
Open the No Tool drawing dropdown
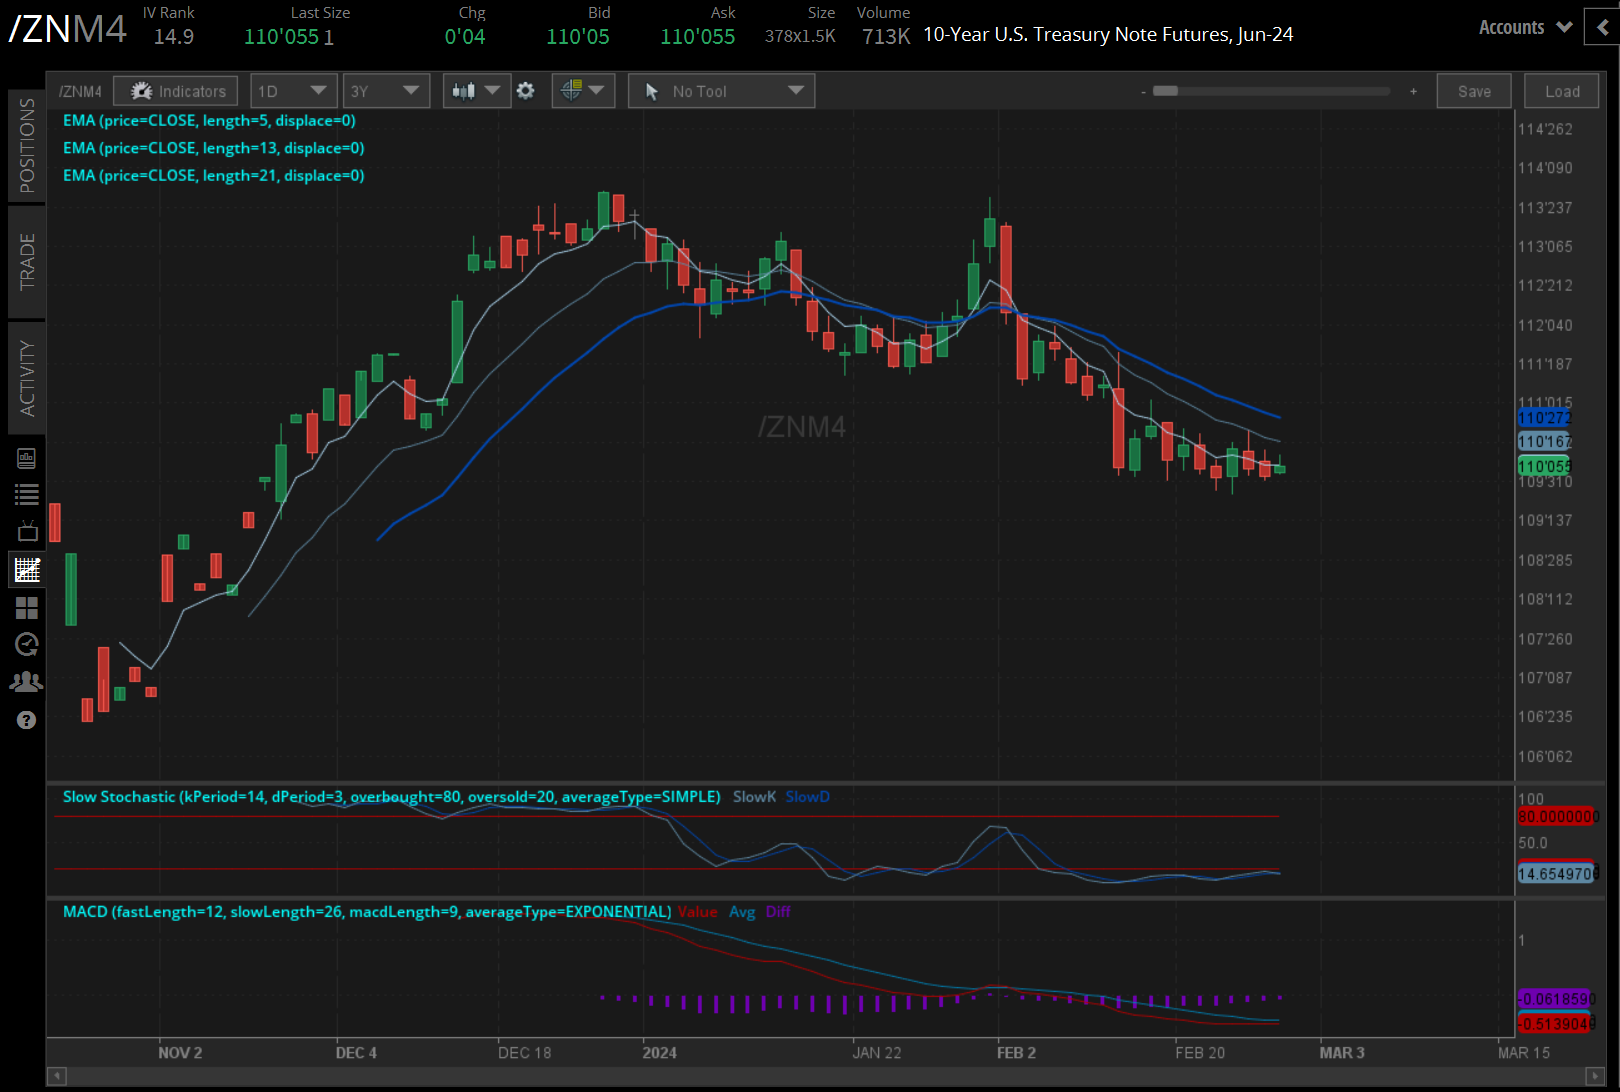(721, 91)
